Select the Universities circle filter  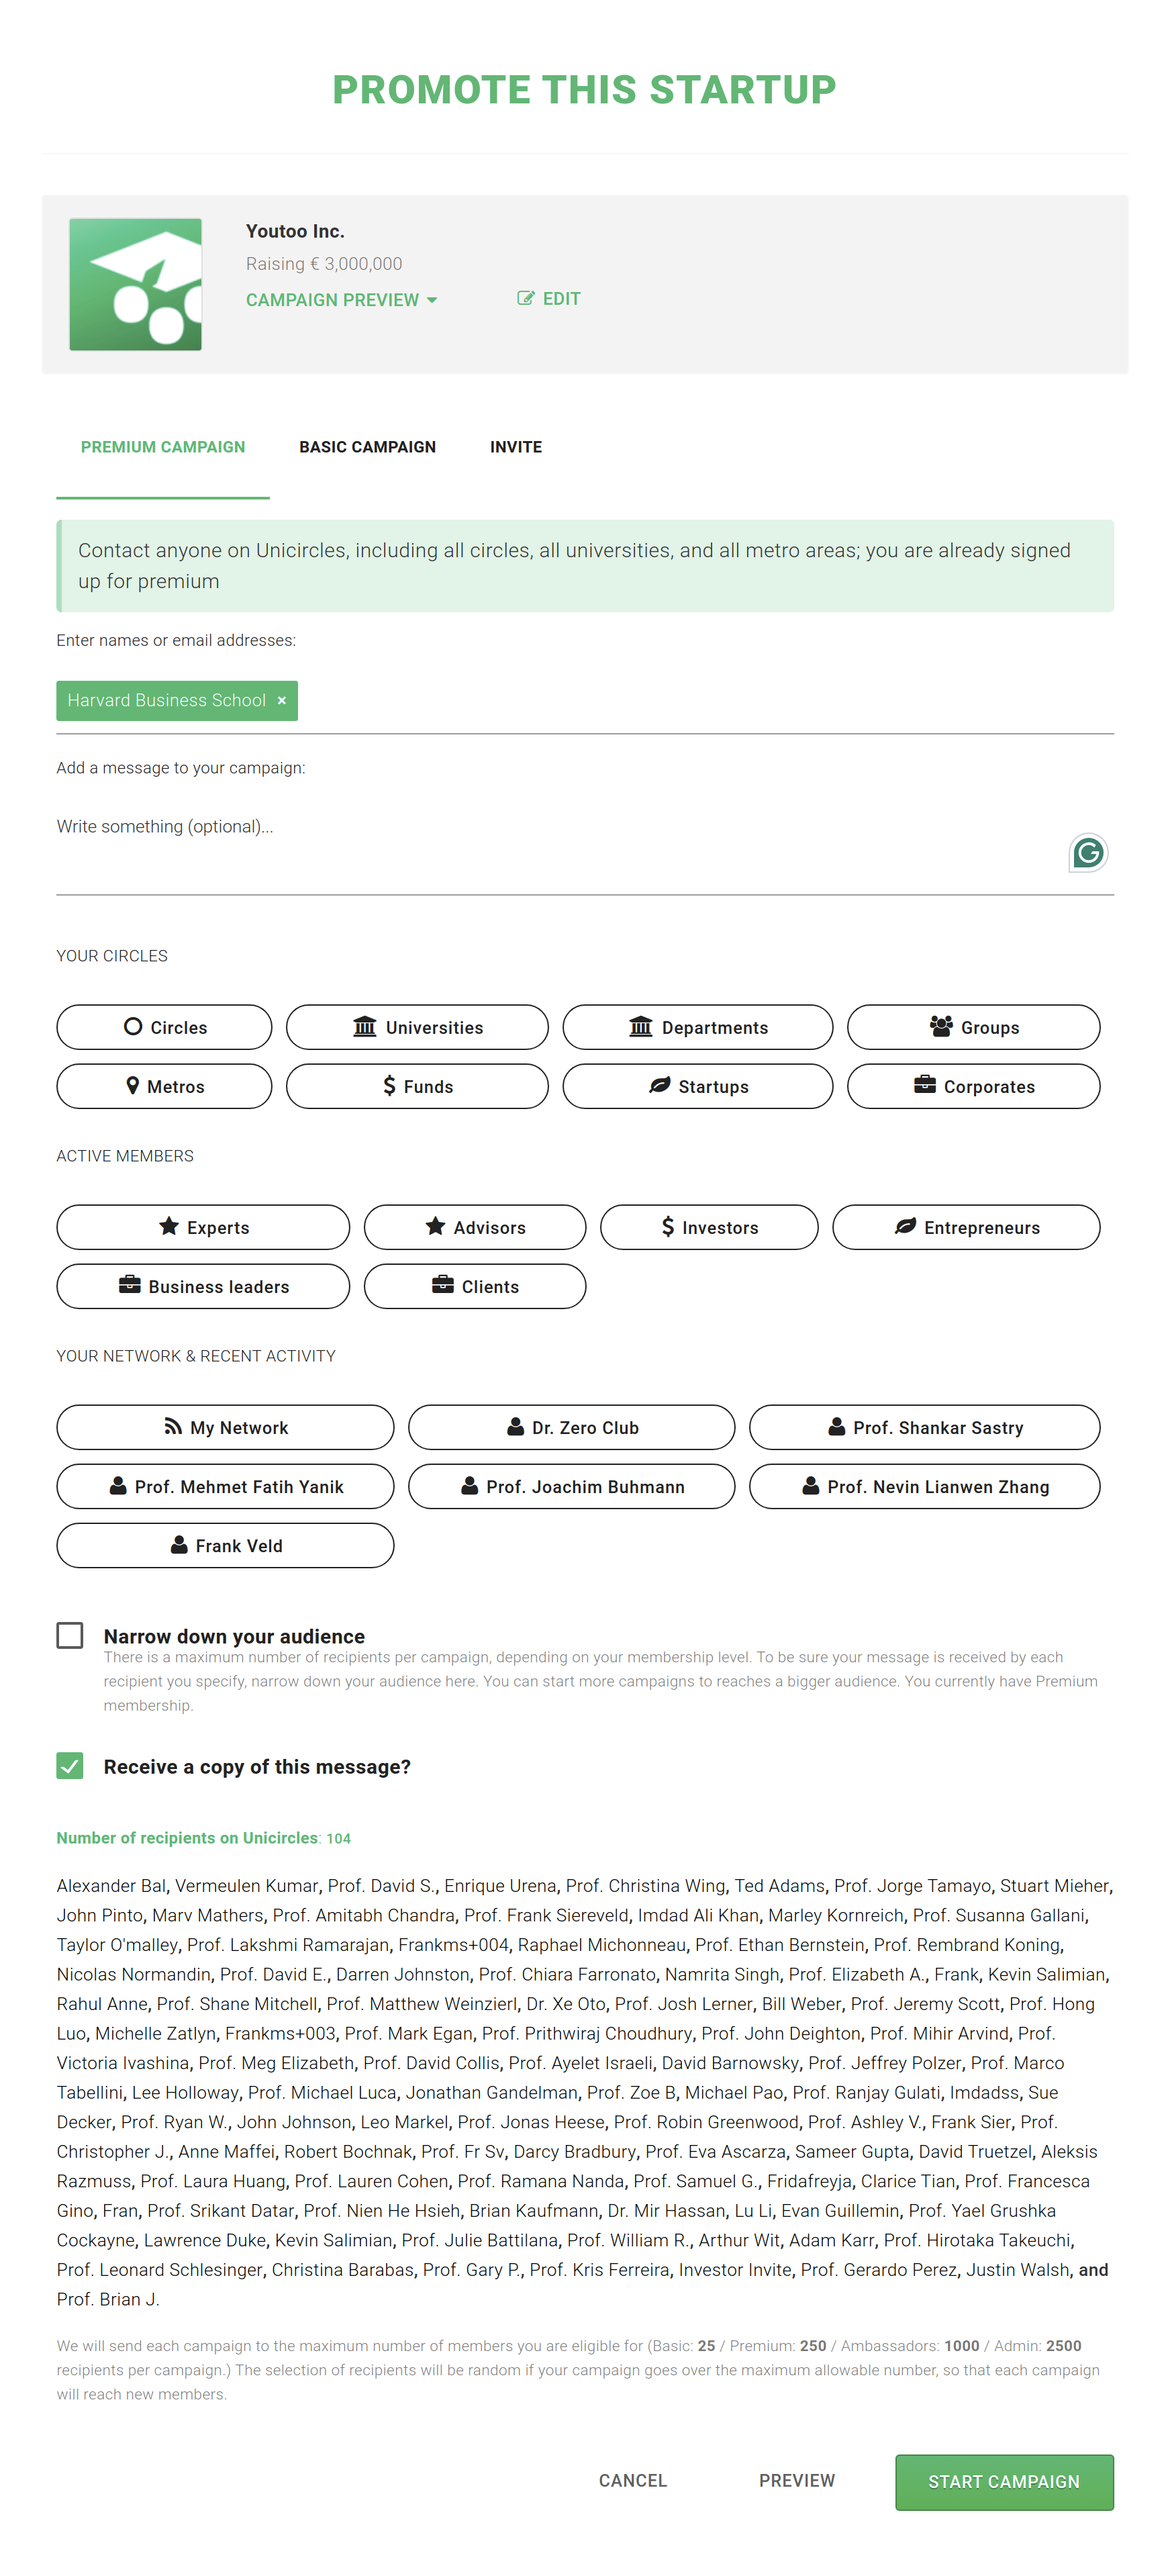[x=417, y=1027]
